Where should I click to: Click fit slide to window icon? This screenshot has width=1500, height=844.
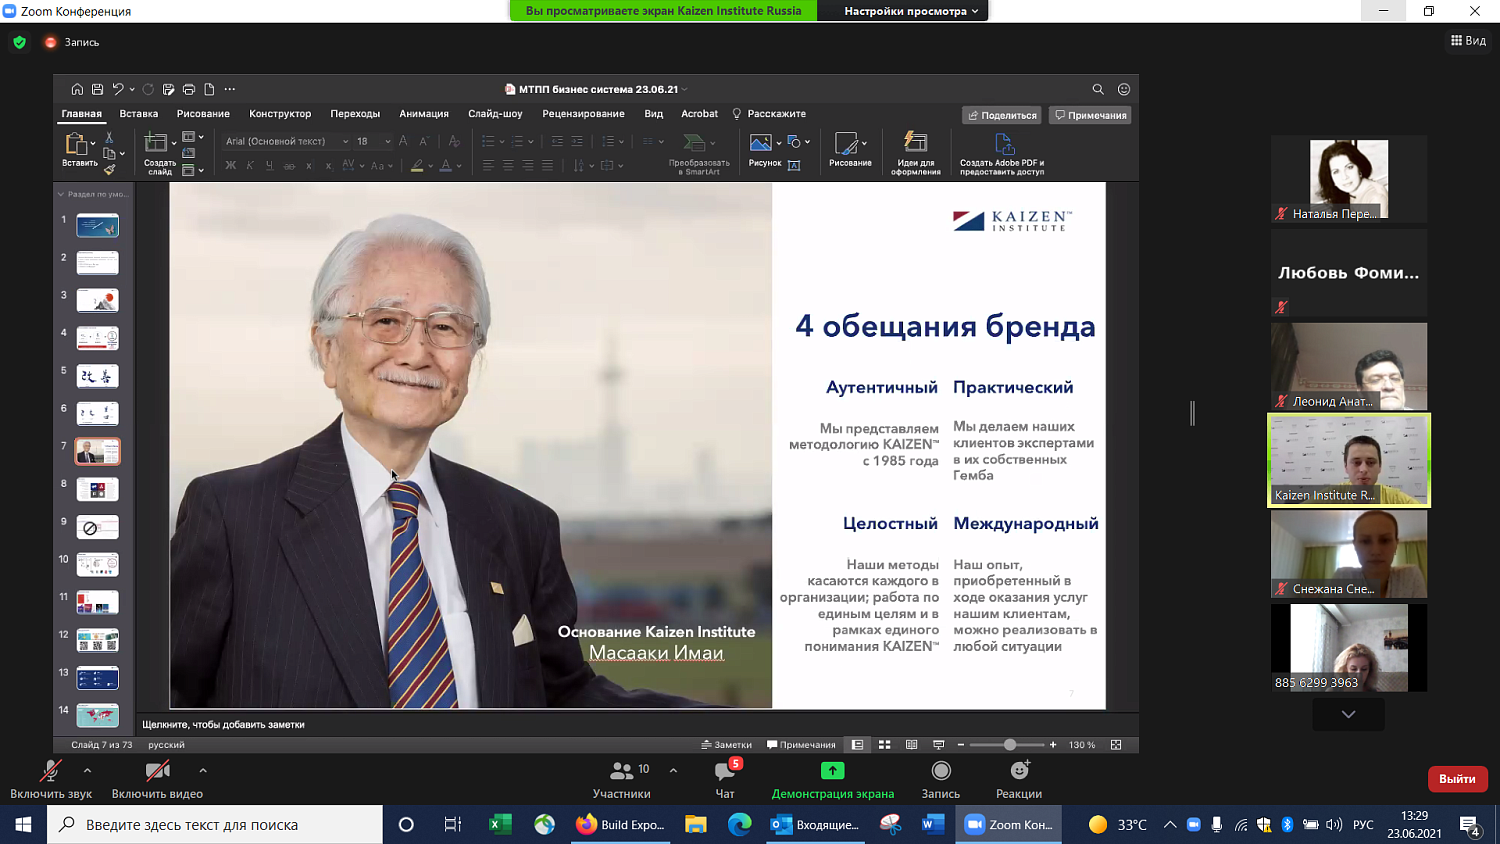point(1116,745)
